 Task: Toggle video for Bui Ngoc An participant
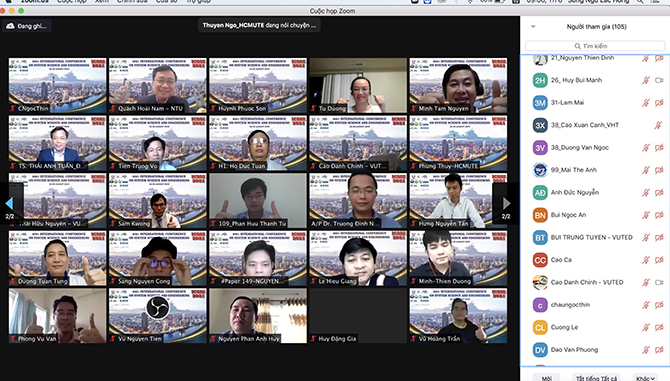click(x=659, y=215)
